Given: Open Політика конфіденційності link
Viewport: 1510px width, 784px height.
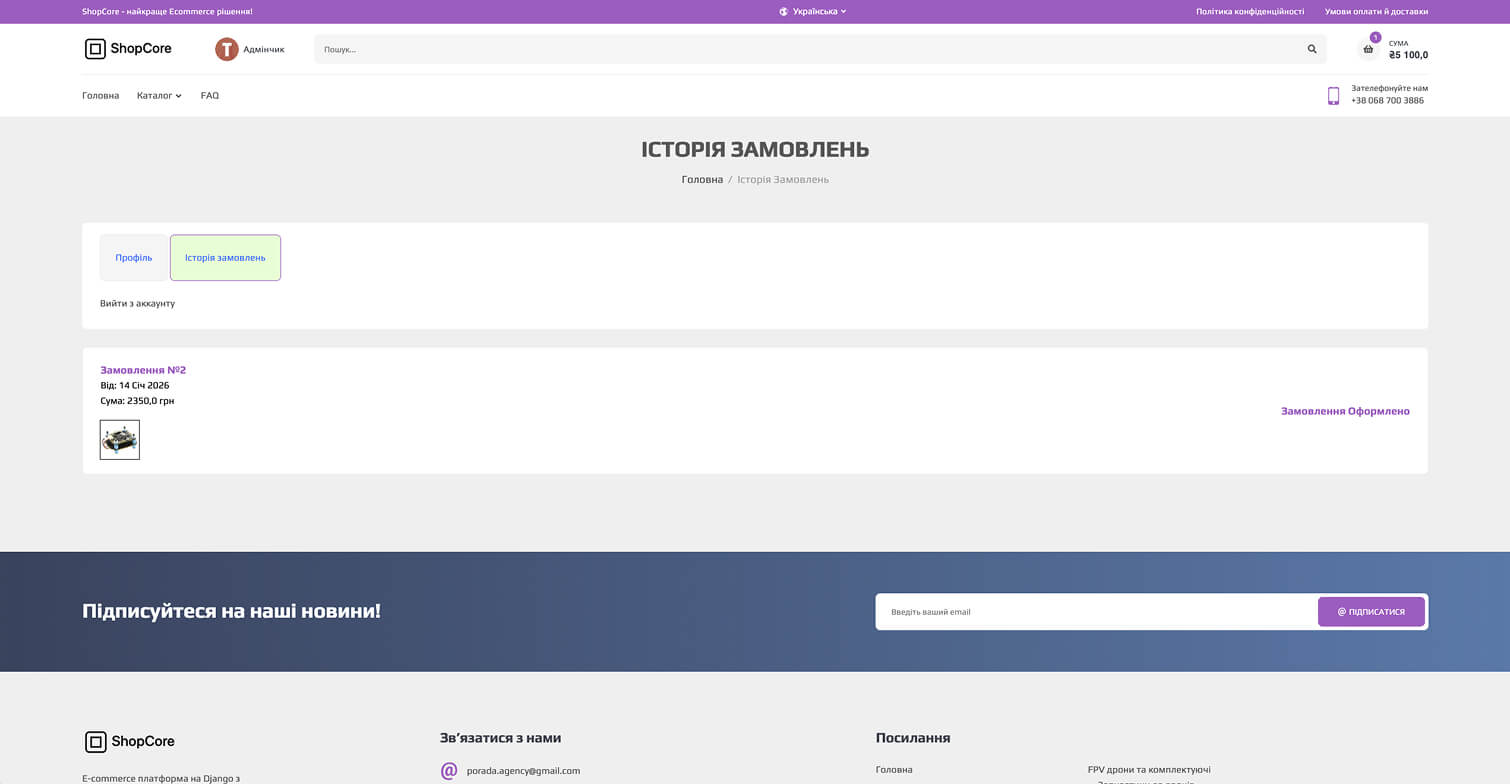Looking at the screenshot, I should 1249,12.
